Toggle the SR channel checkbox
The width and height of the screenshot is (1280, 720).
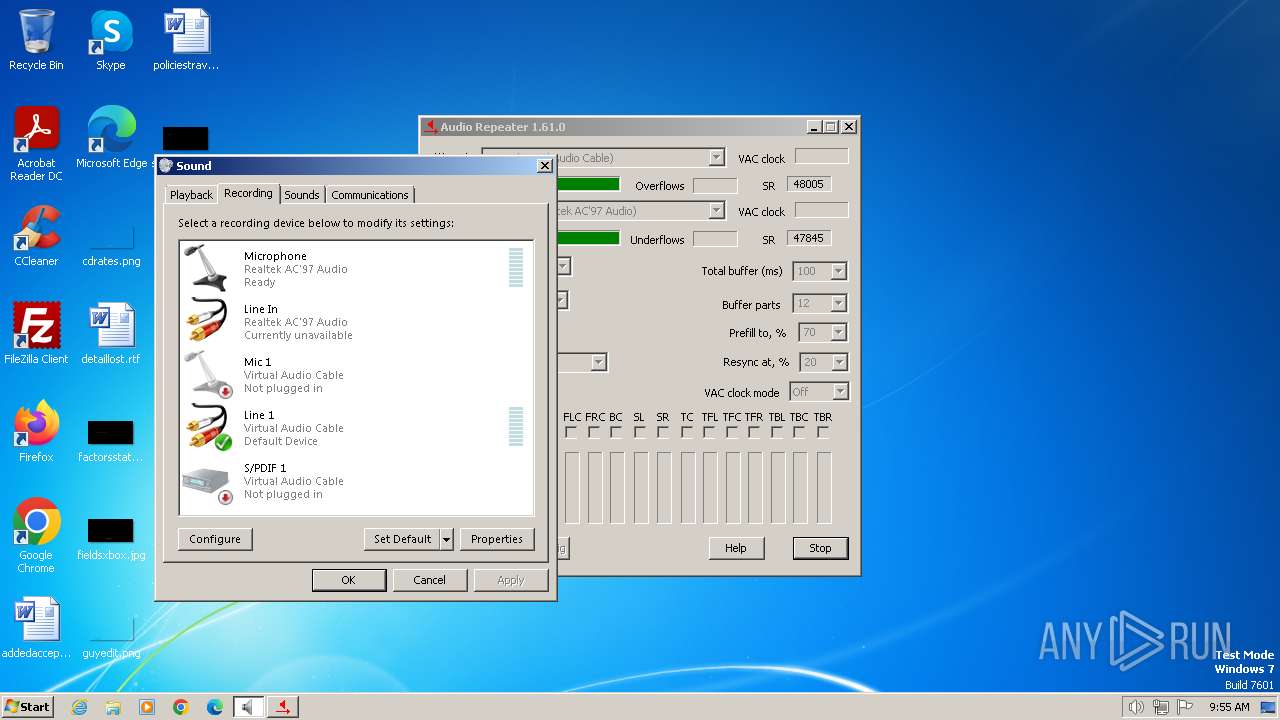662,433
